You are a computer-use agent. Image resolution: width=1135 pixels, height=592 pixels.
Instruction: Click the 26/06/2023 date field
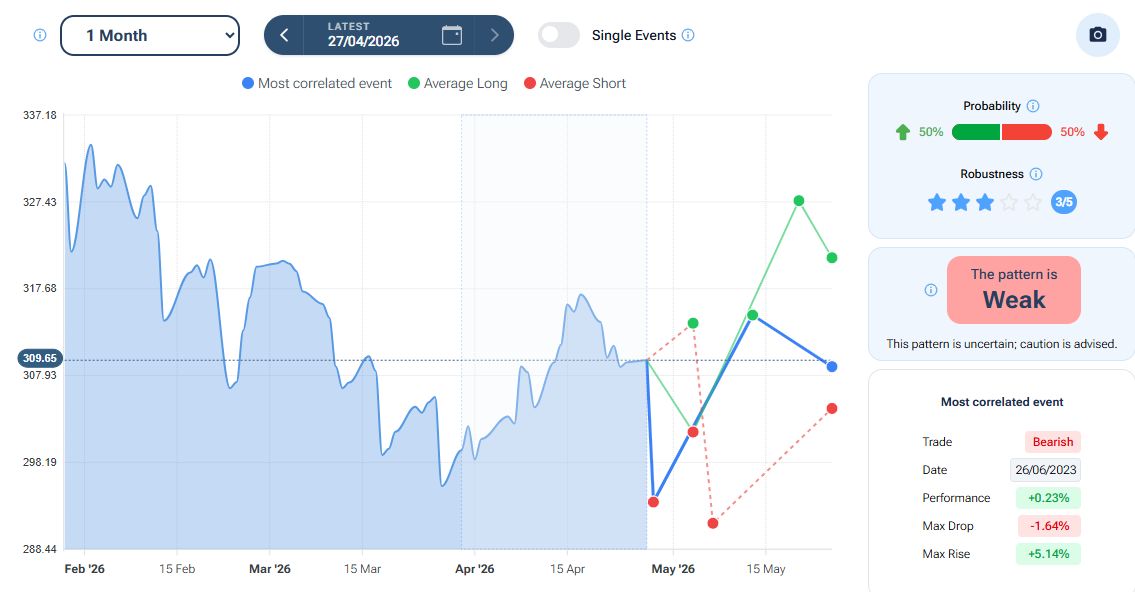click(x=1044, y=470)
